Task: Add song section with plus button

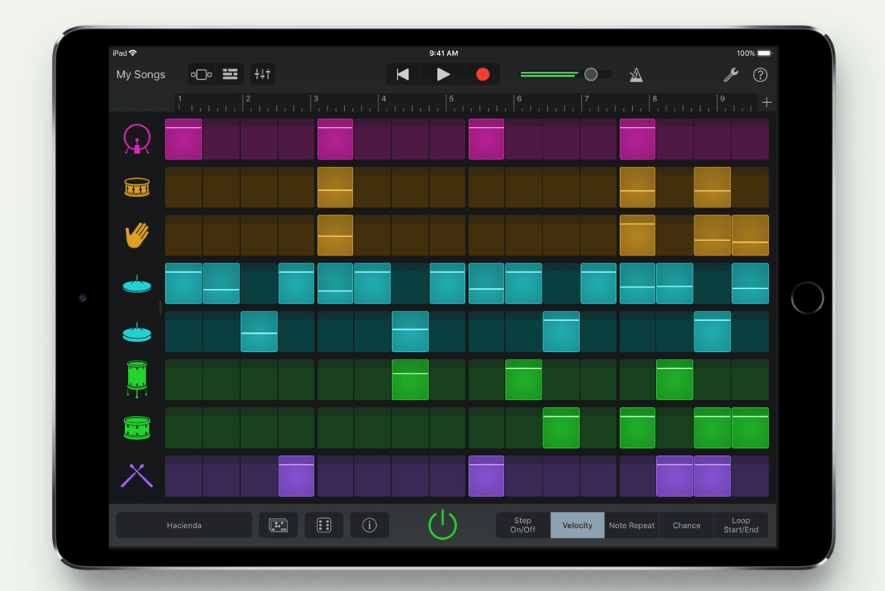Action: coord(766,102)
